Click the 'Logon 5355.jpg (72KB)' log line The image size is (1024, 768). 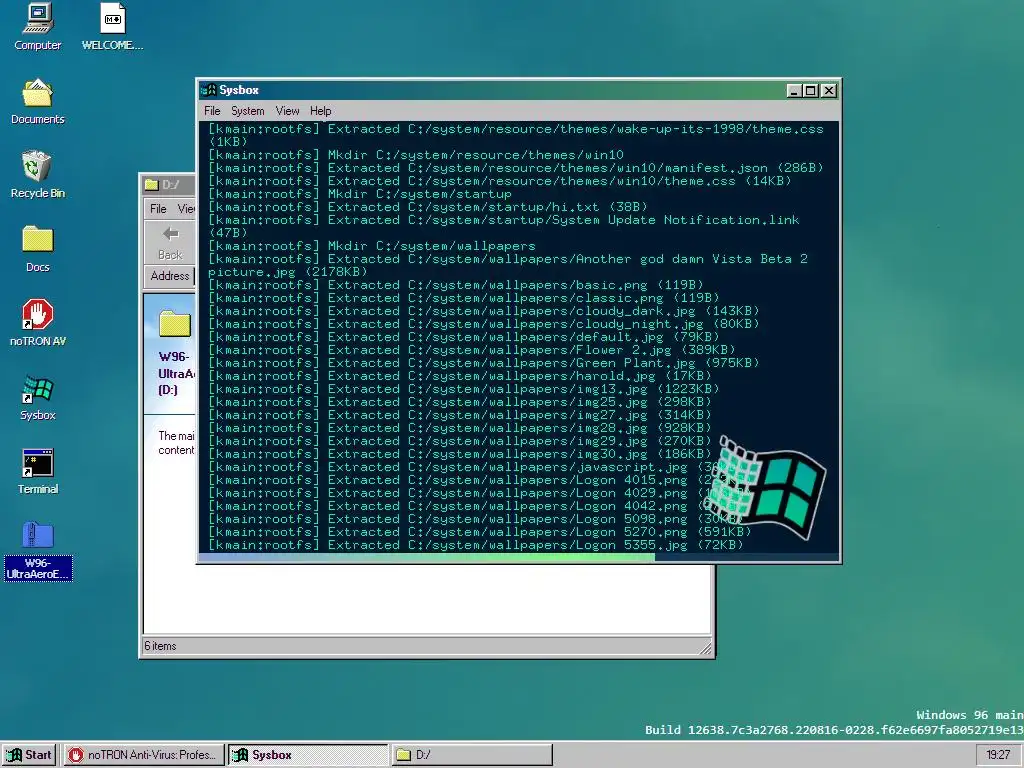[475, 545]
